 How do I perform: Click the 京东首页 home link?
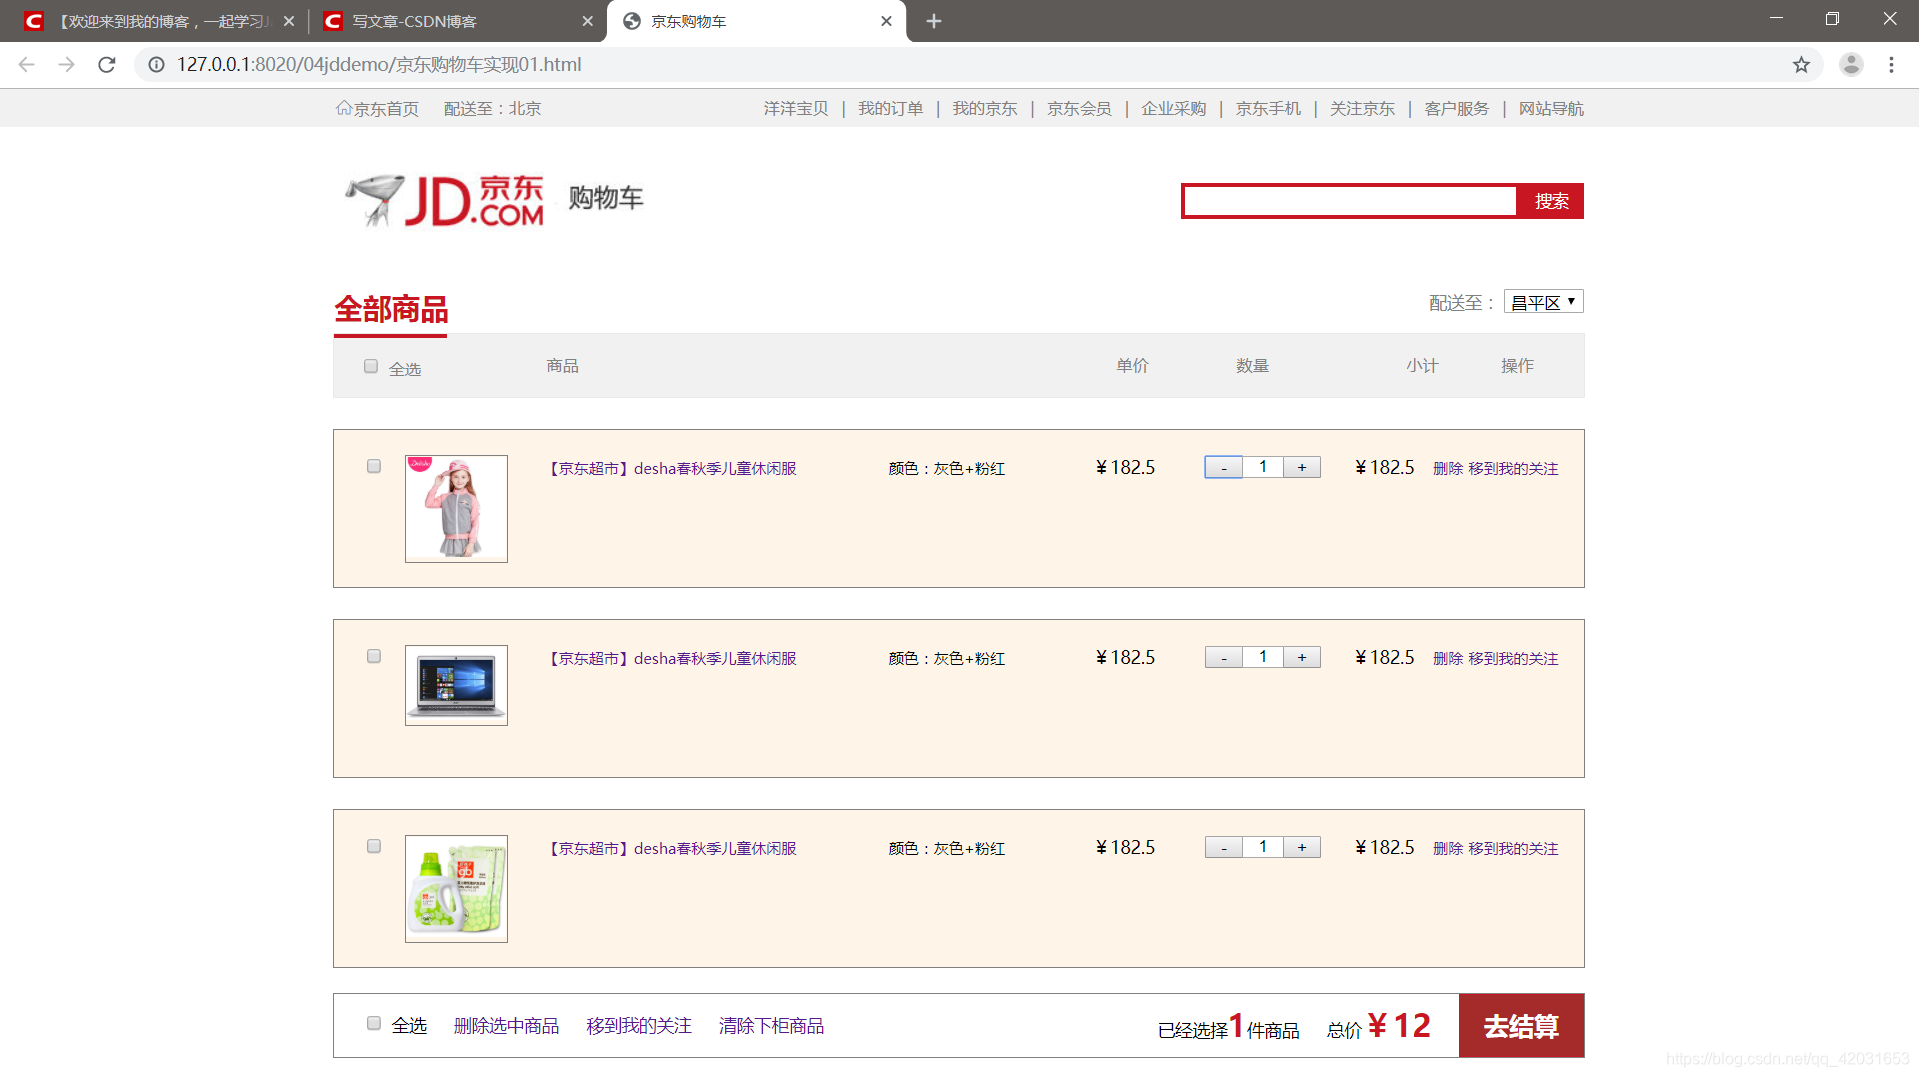click(377, 108)
